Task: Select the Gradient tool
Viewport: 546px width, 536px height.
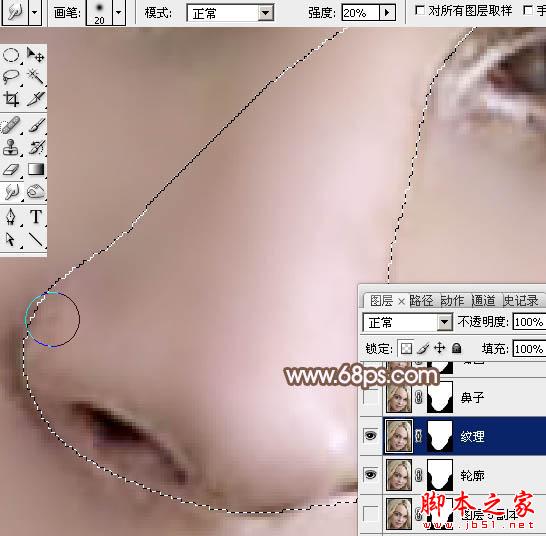Action: (x=35, y=170)
